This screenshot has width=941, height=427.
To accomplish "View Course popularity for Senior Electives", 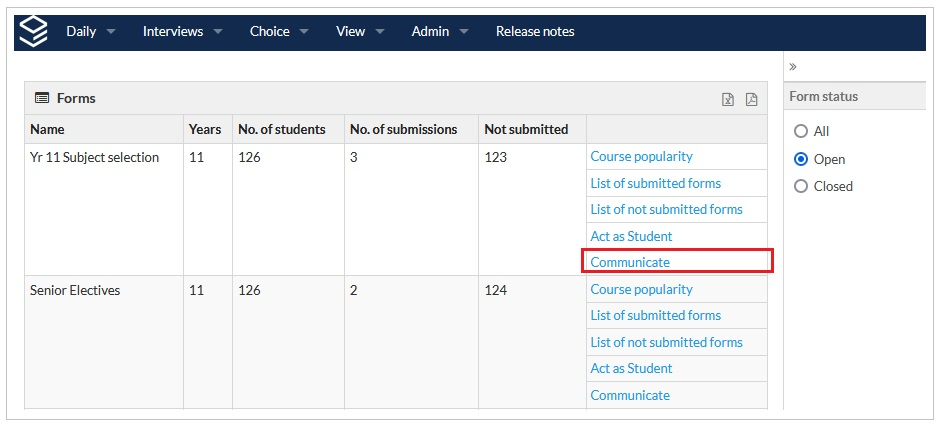I will coord(641,289).
